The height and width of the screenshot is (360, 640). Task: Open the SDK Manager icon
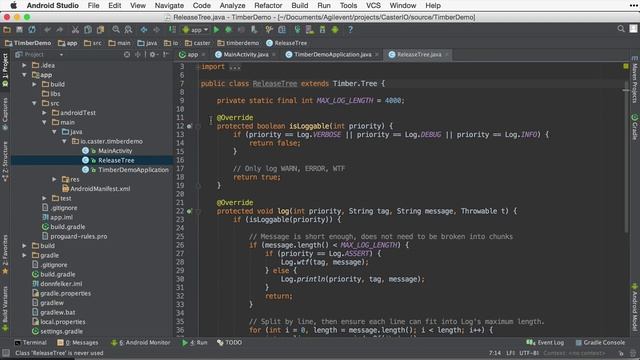click(322, 30)
